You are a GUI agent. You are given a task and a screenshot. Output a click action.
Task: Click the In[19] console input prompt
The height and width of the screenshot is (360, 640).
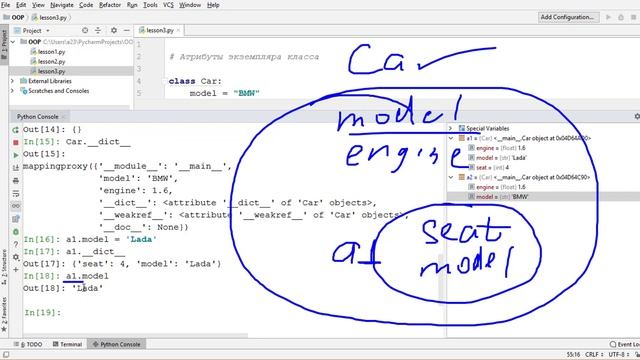(42, 313)
